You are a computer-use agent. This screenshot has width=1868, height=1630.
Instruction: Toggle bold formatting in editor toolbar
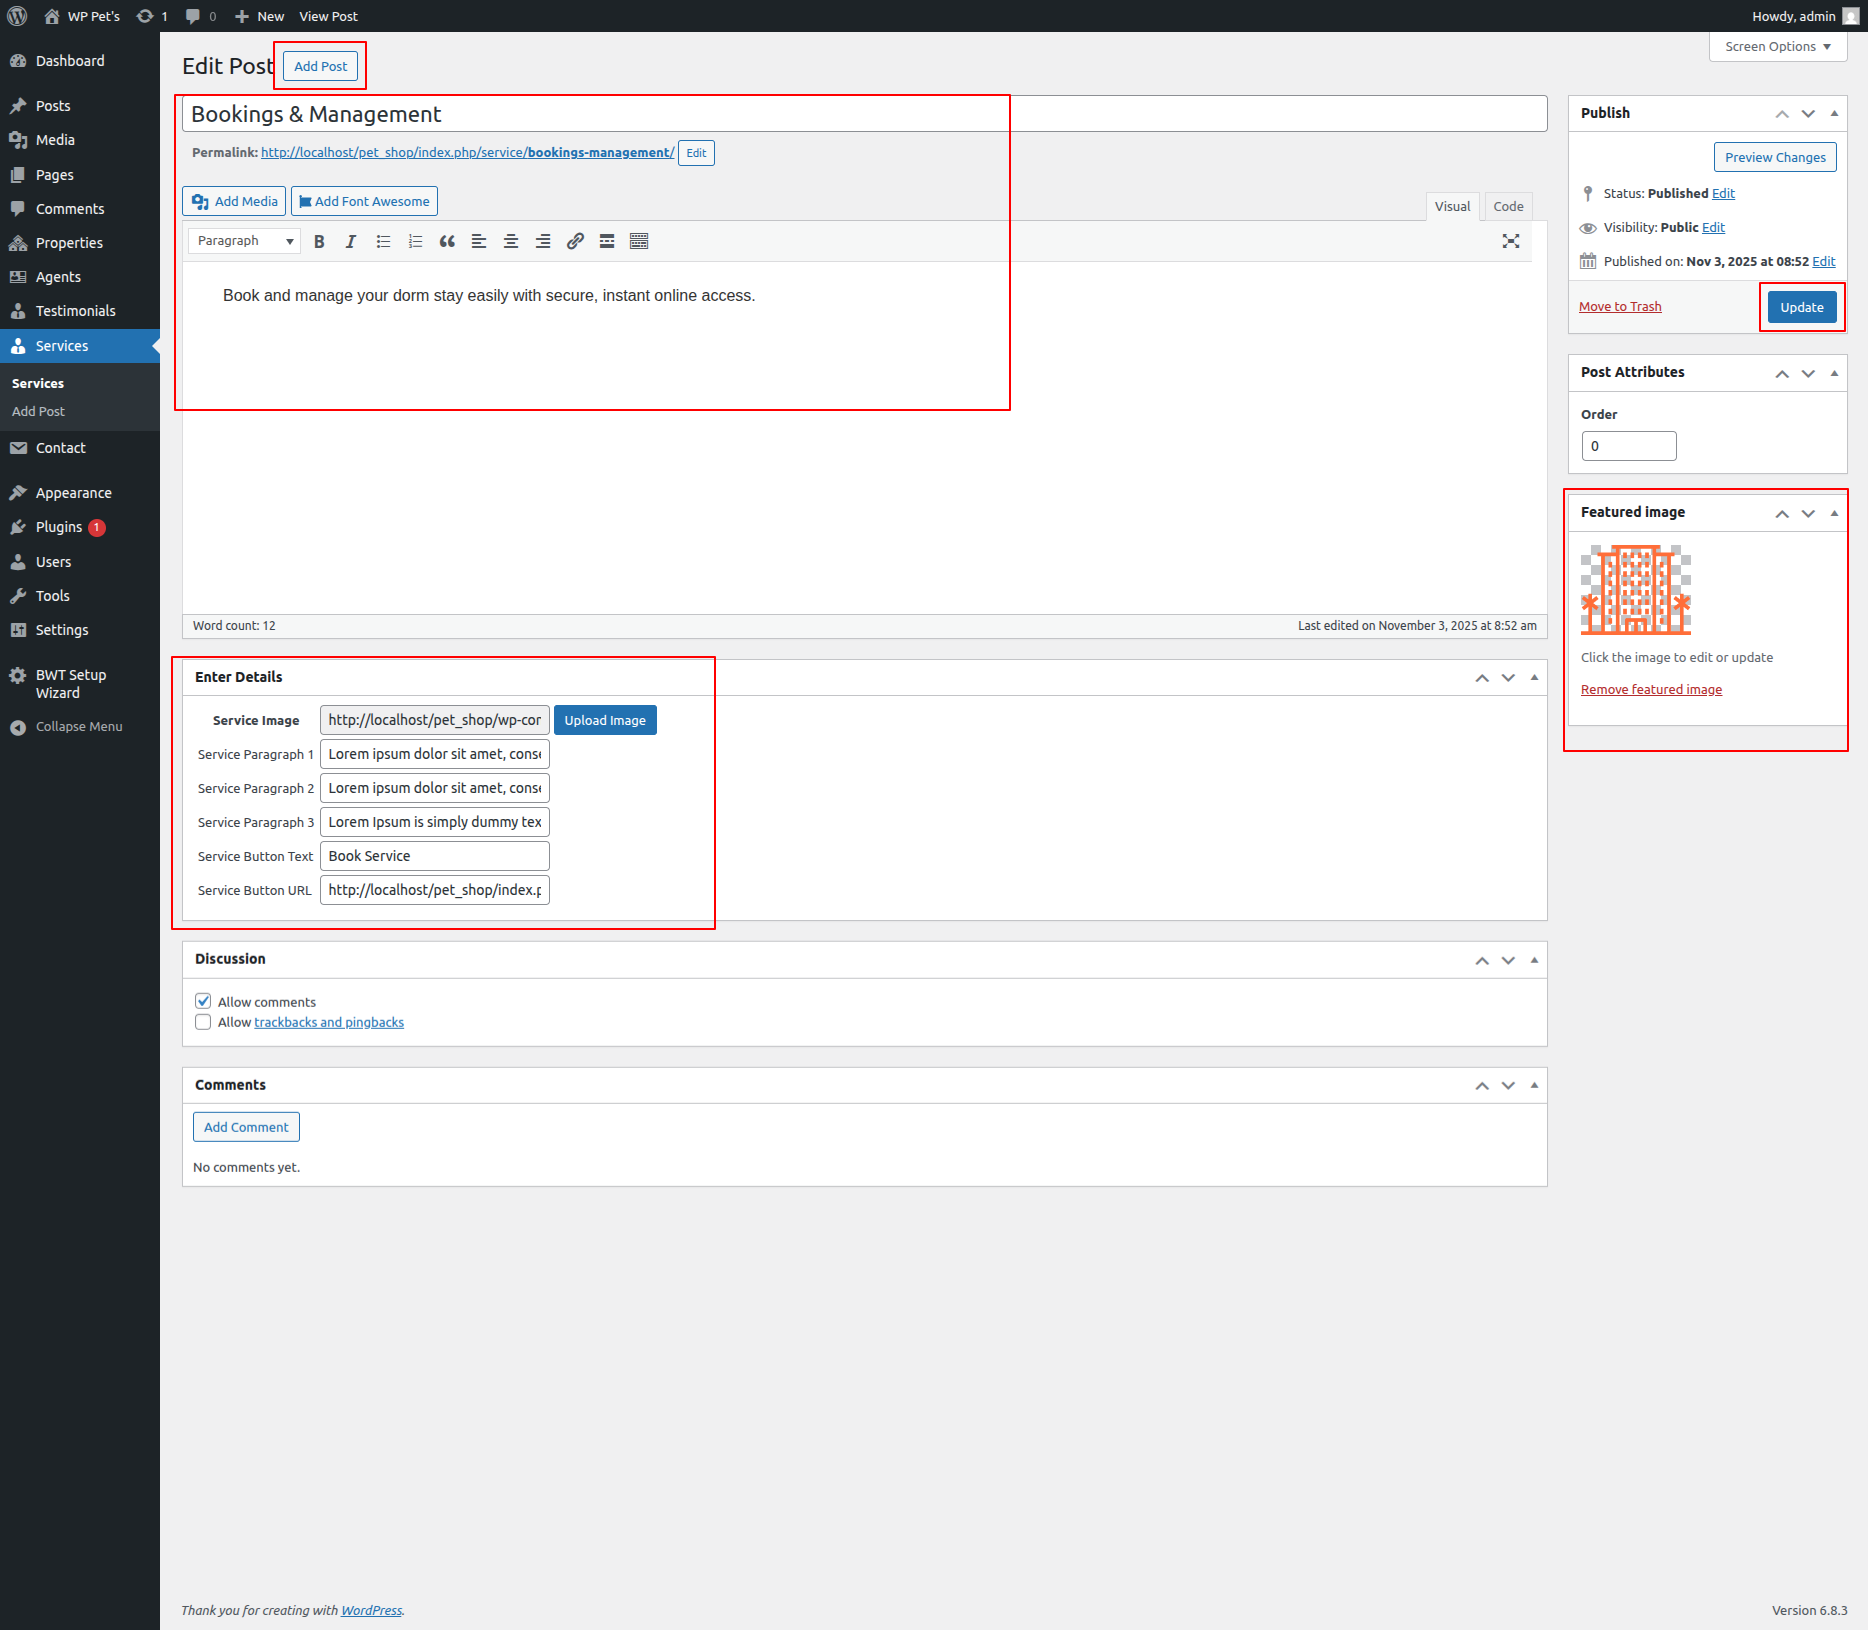tap(319, 241)
